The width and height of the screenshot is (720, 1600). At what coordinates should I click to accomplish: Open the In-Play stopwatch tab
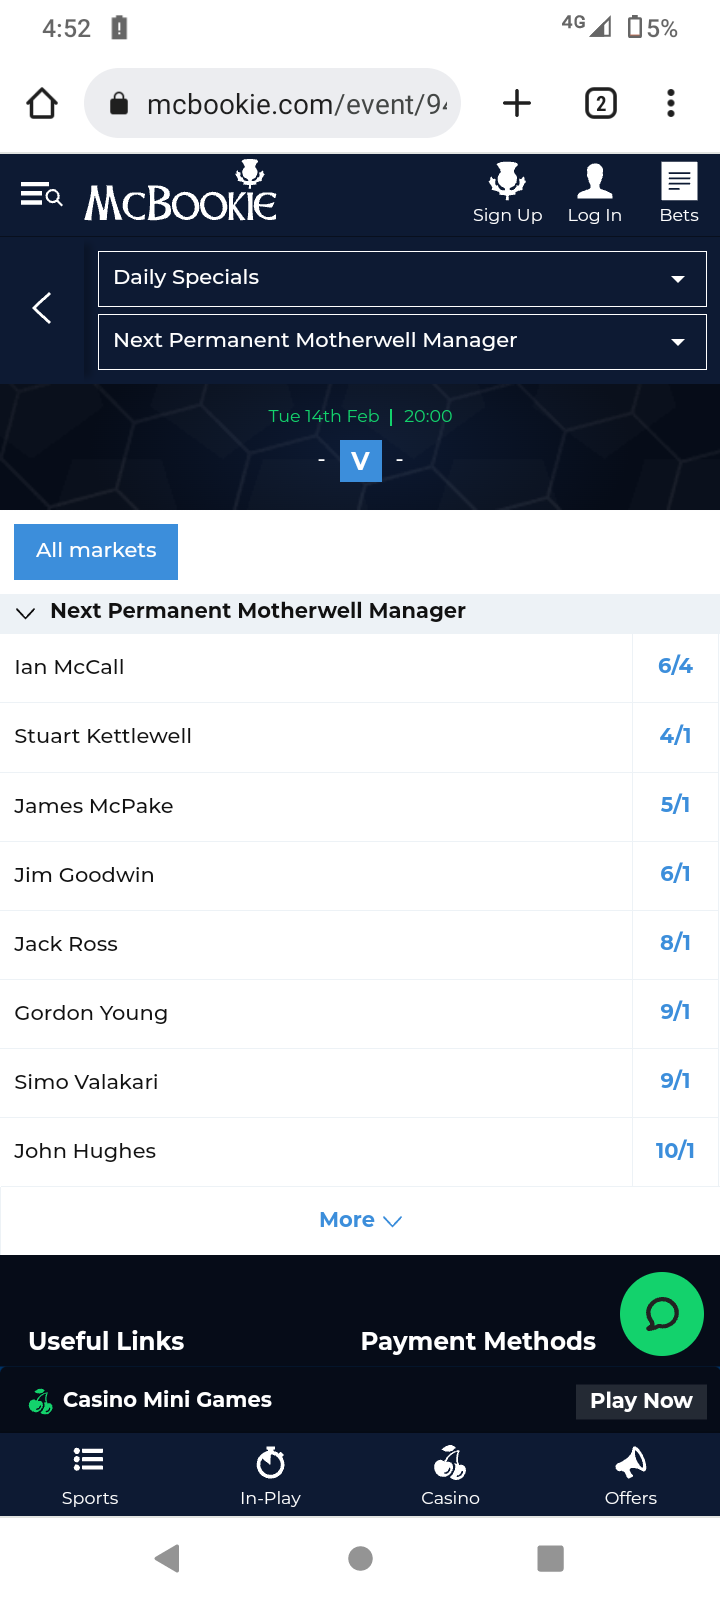tap(270, 1463)
